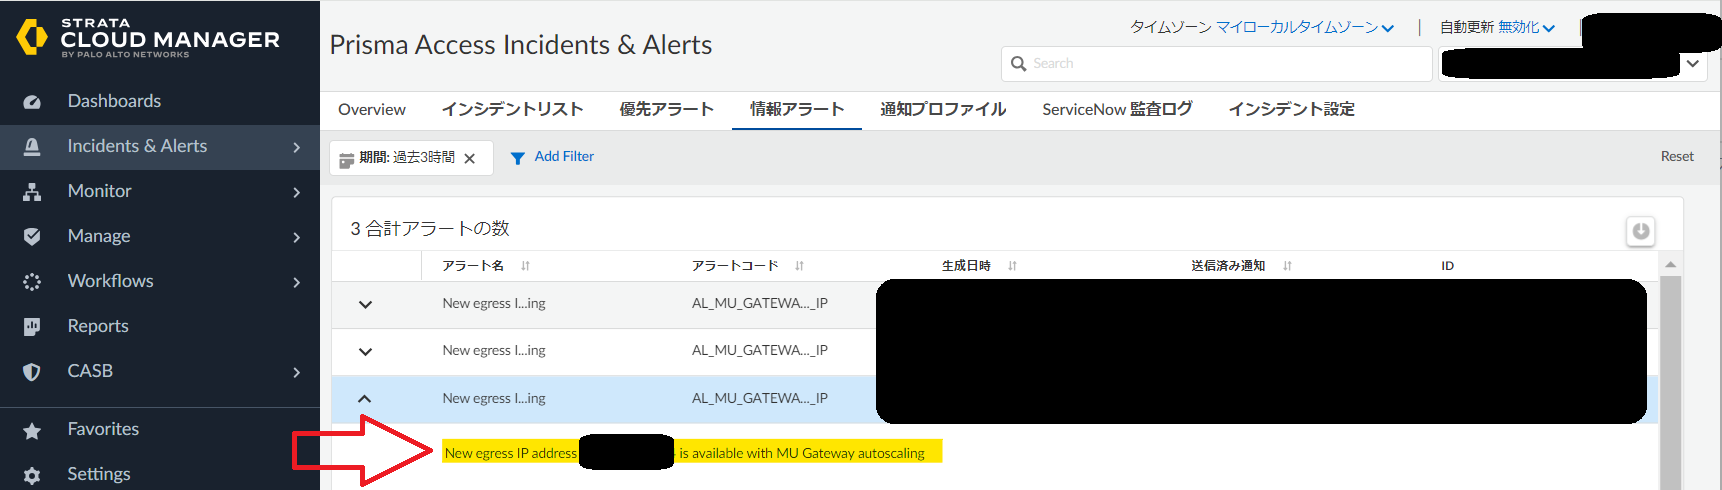Screen dimensions: 1722x490
Task: Switch to the 通知プロファイル tab
Action: 943,110
